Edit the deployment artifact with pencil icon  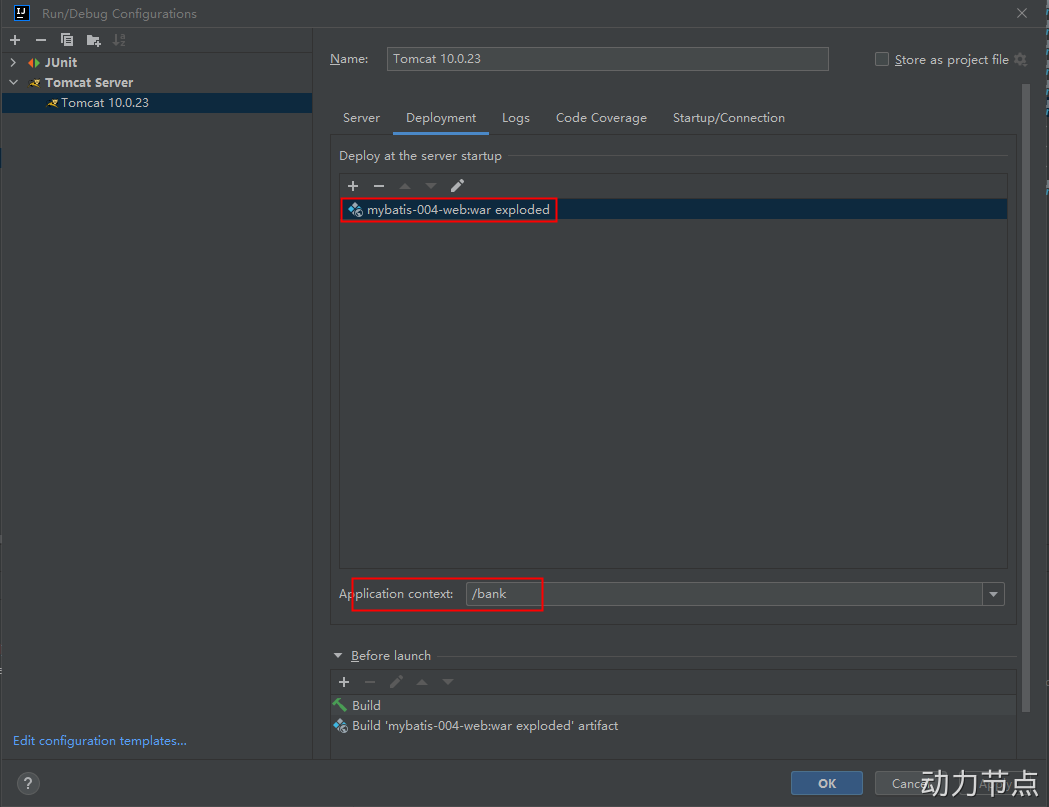click(x=457, y=186)
